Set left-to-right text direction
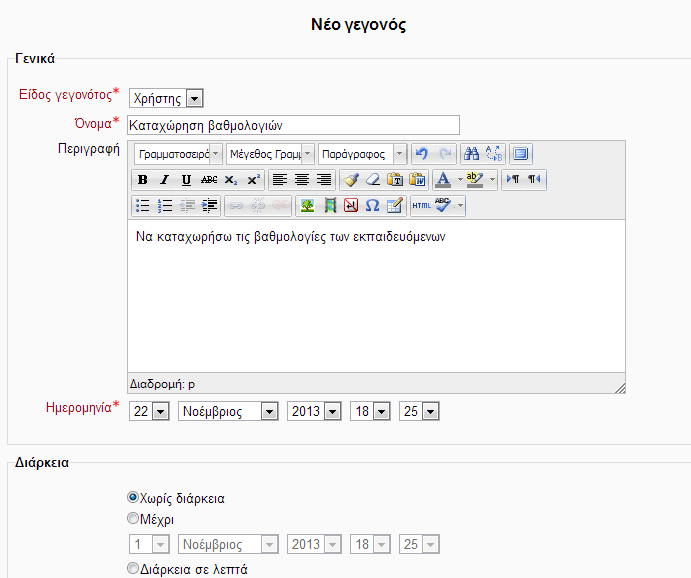 pyautogui.click(x=513, y=180)
